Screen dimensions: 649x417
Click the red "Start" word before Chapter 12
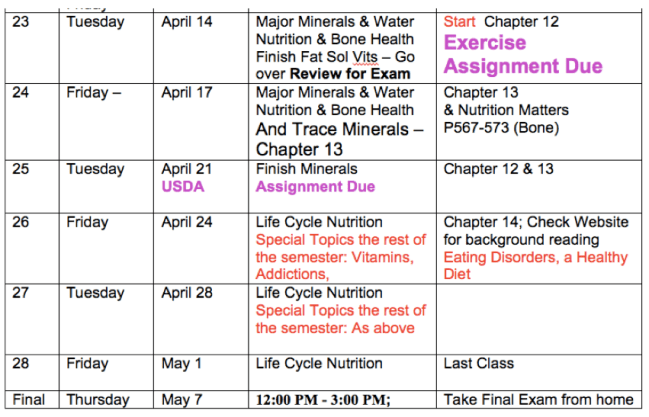pyautogui.click(x=460, y=21)
